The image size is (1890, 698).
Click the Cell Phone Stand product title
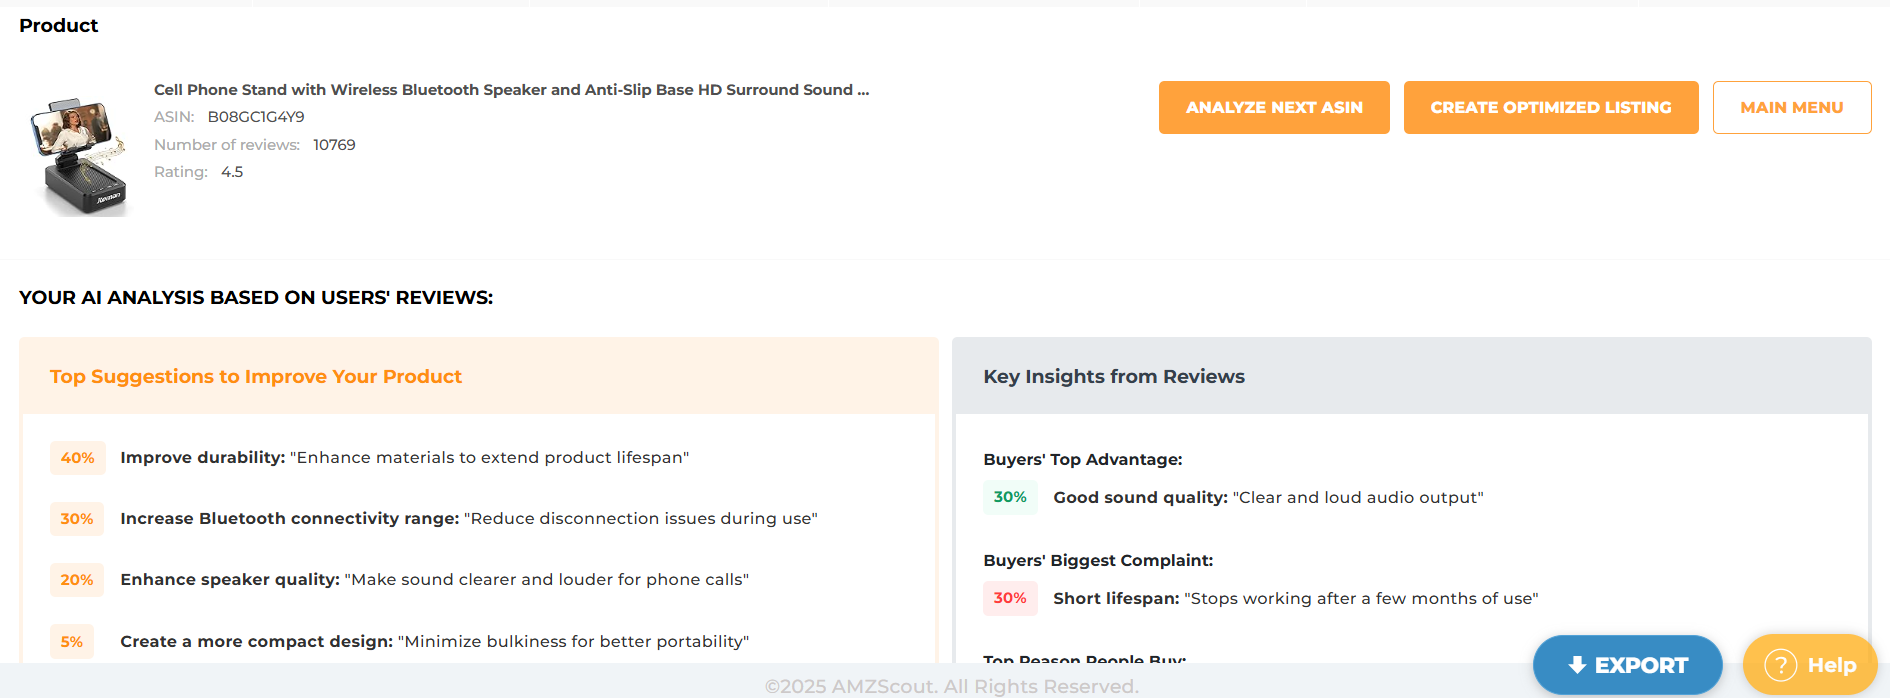[511, 89]
